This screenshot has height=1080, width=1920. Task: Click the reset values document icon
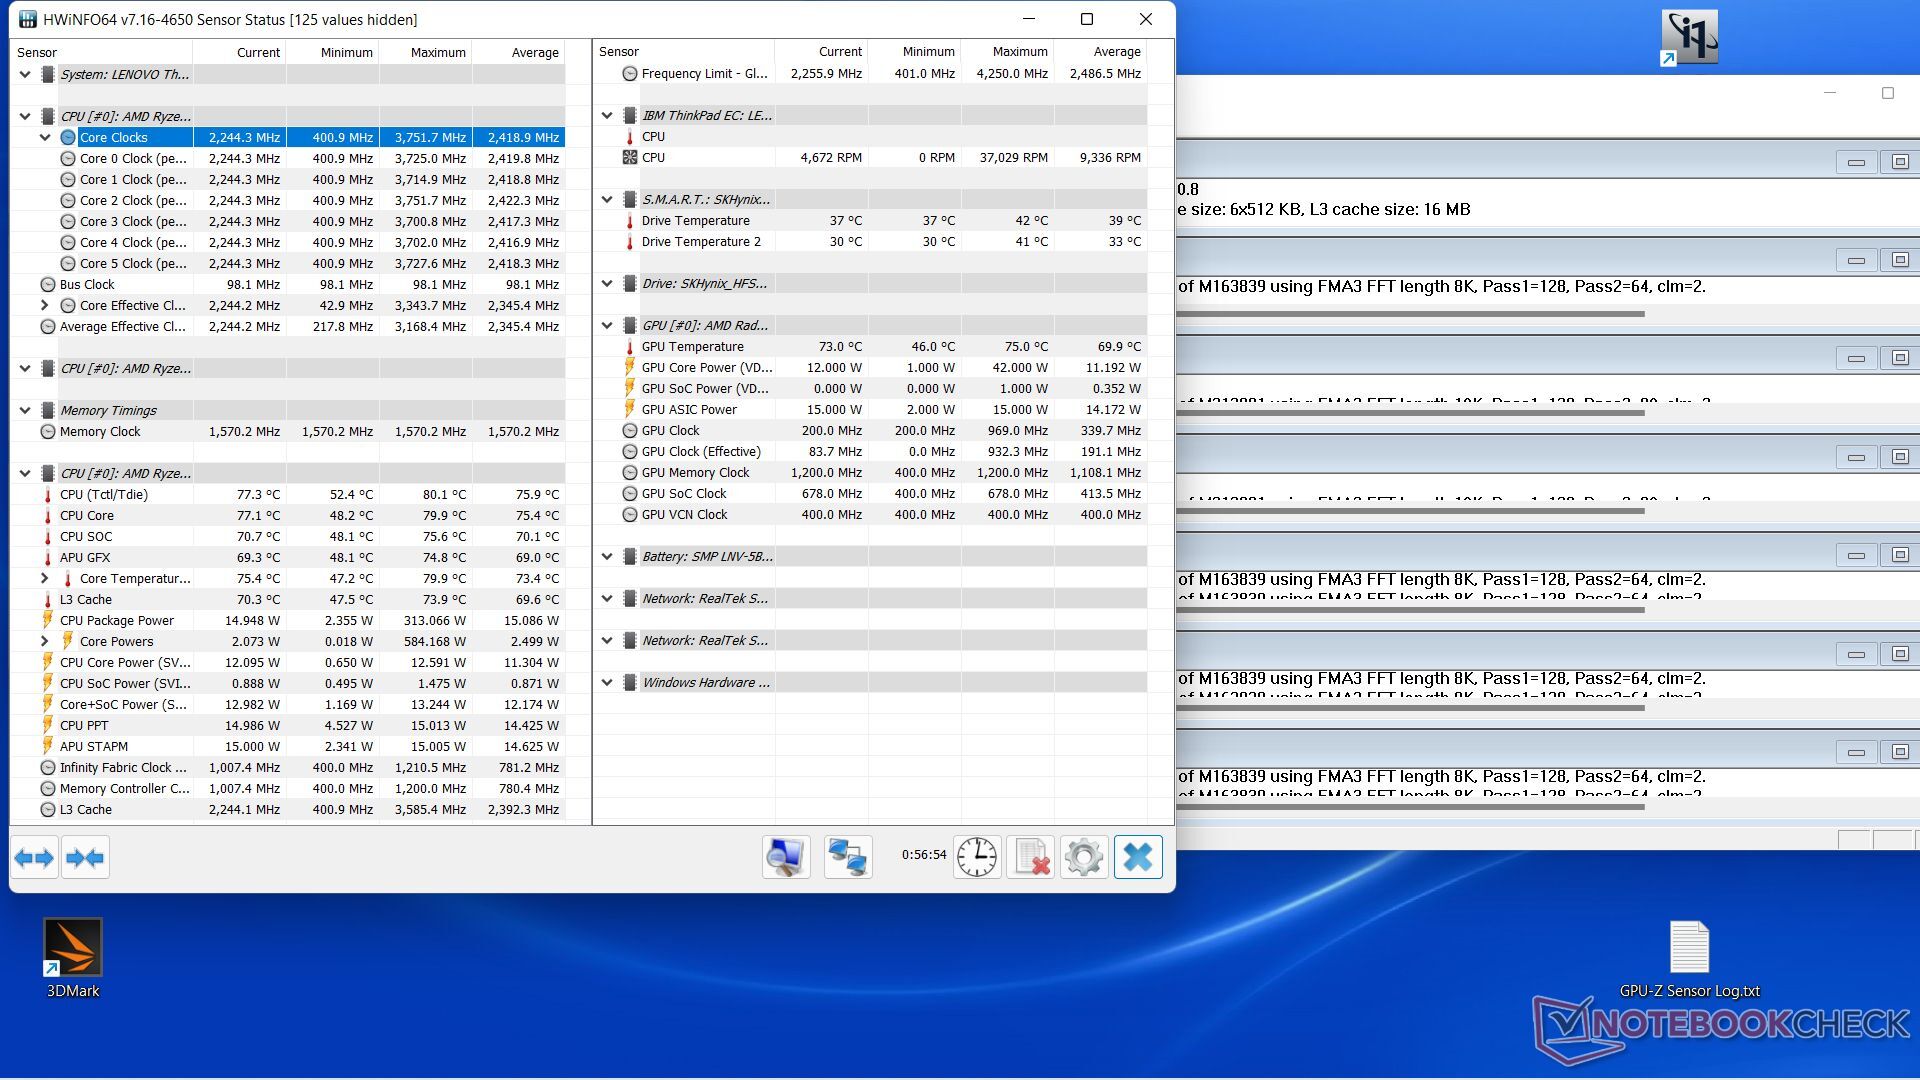coord(1030,858)
